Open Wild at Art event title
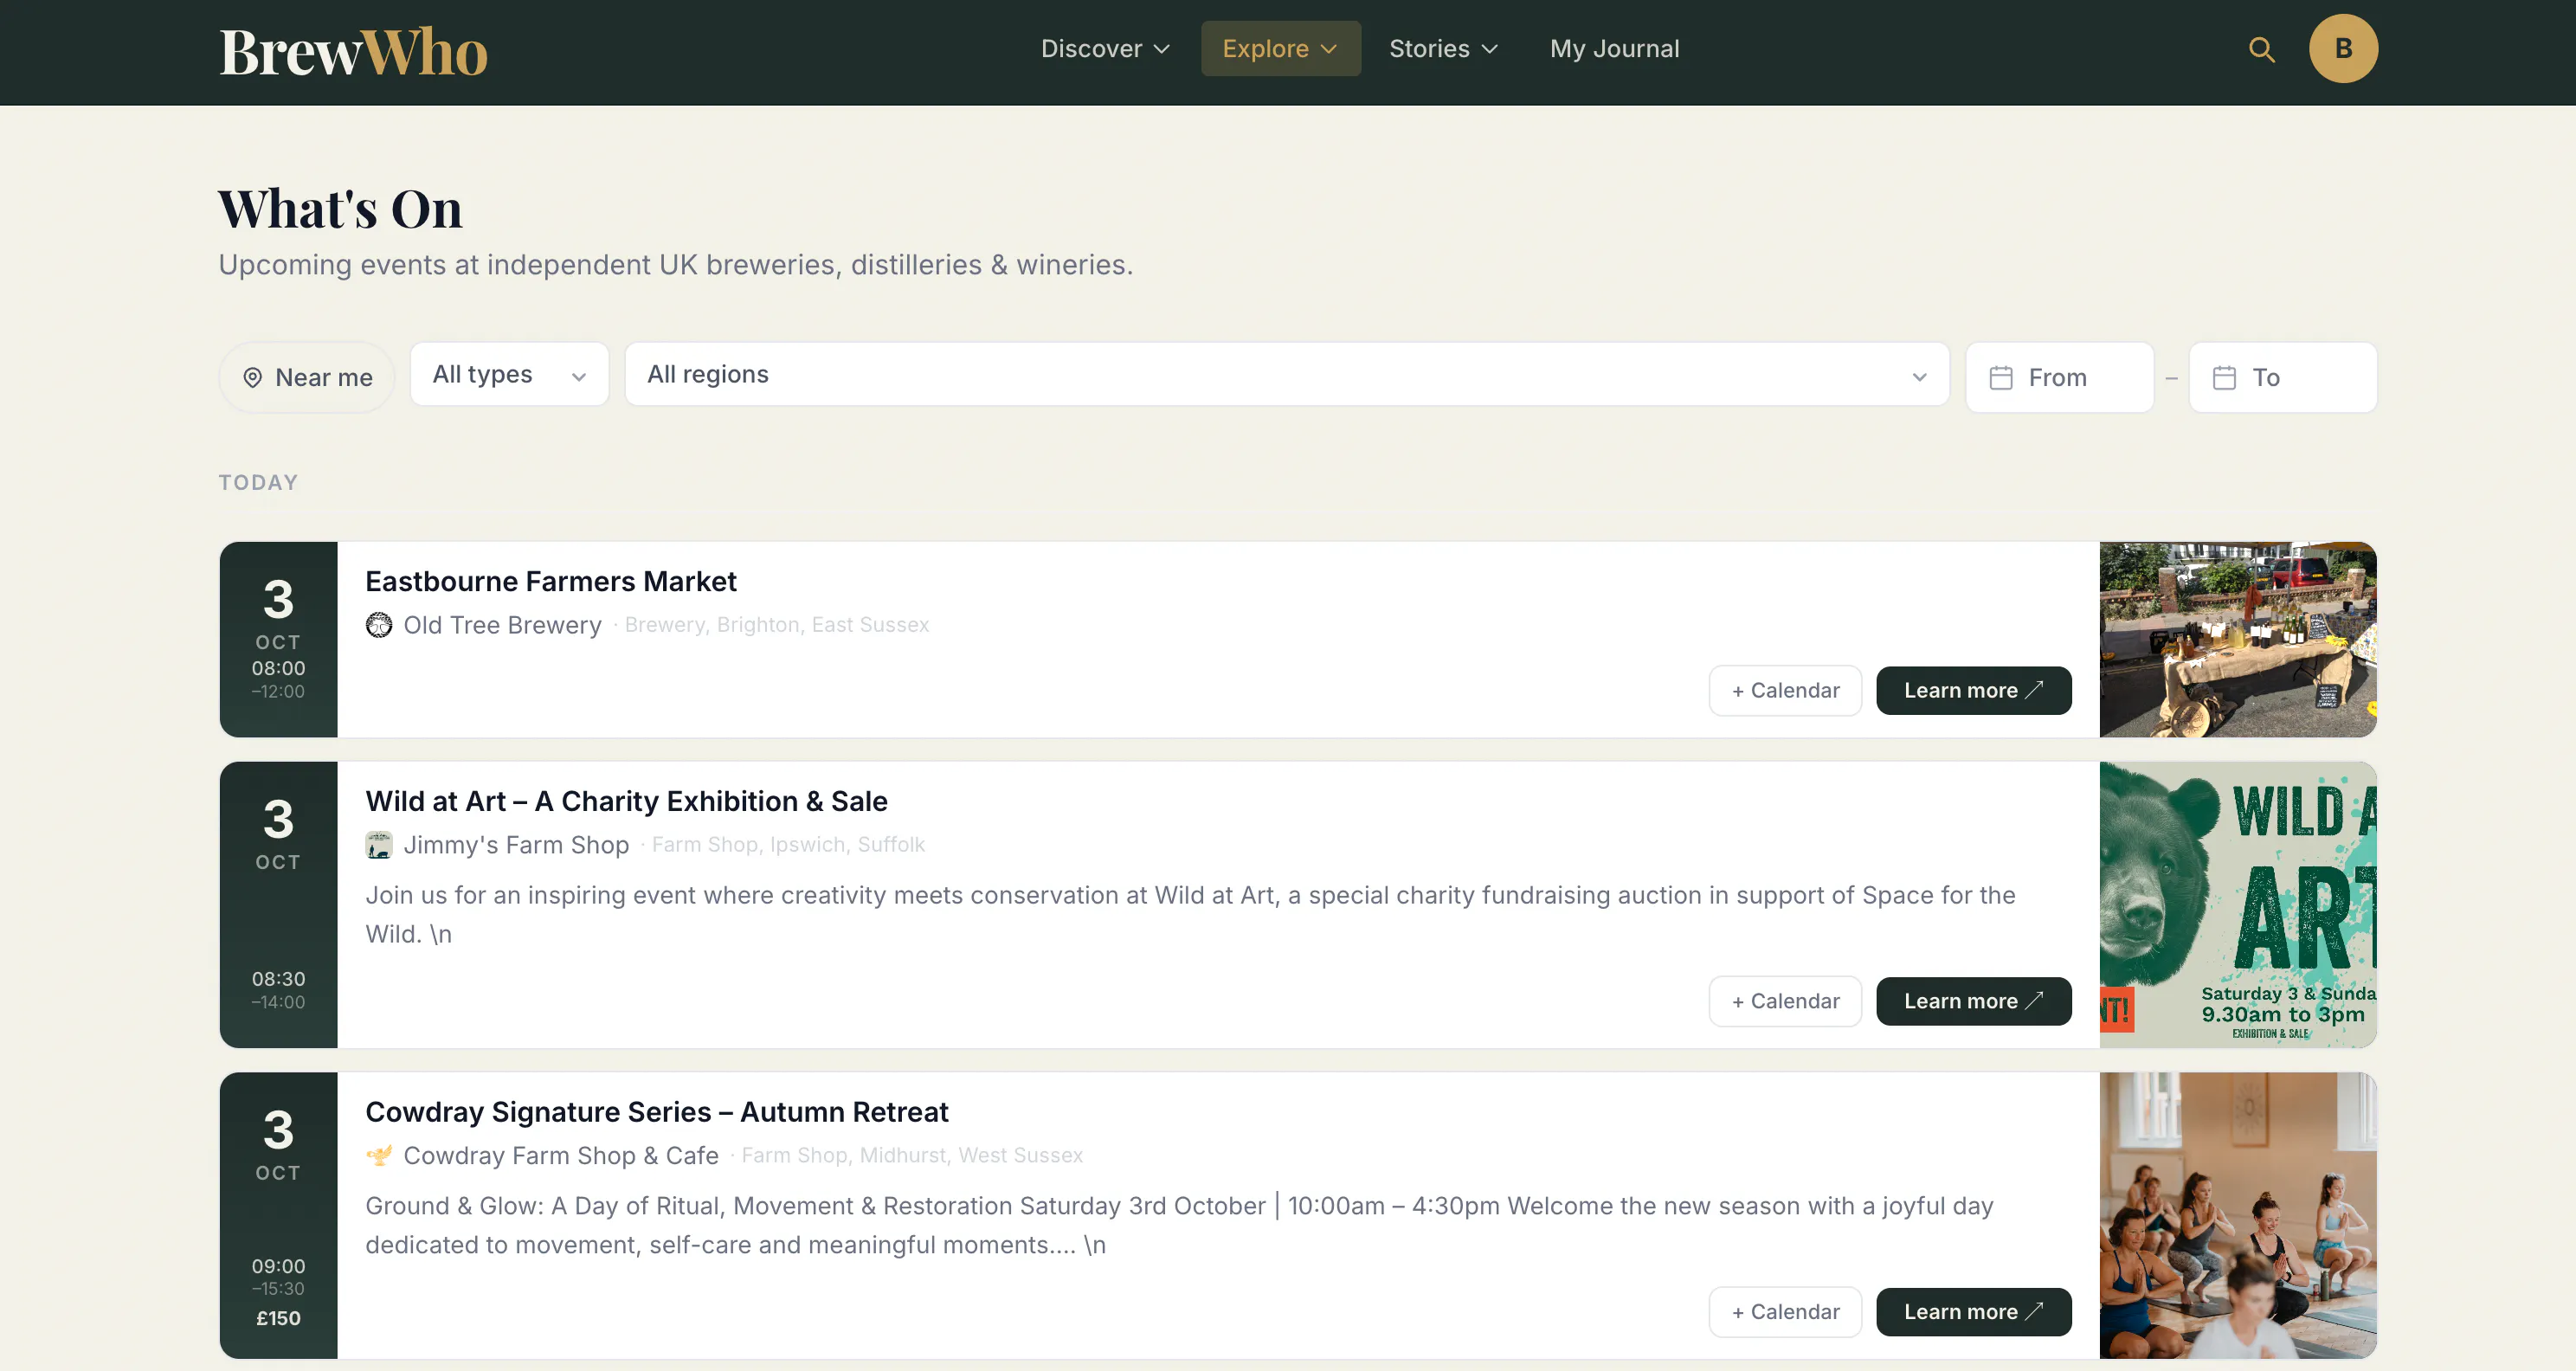The image size is (2576, 1371). point(626,802)
